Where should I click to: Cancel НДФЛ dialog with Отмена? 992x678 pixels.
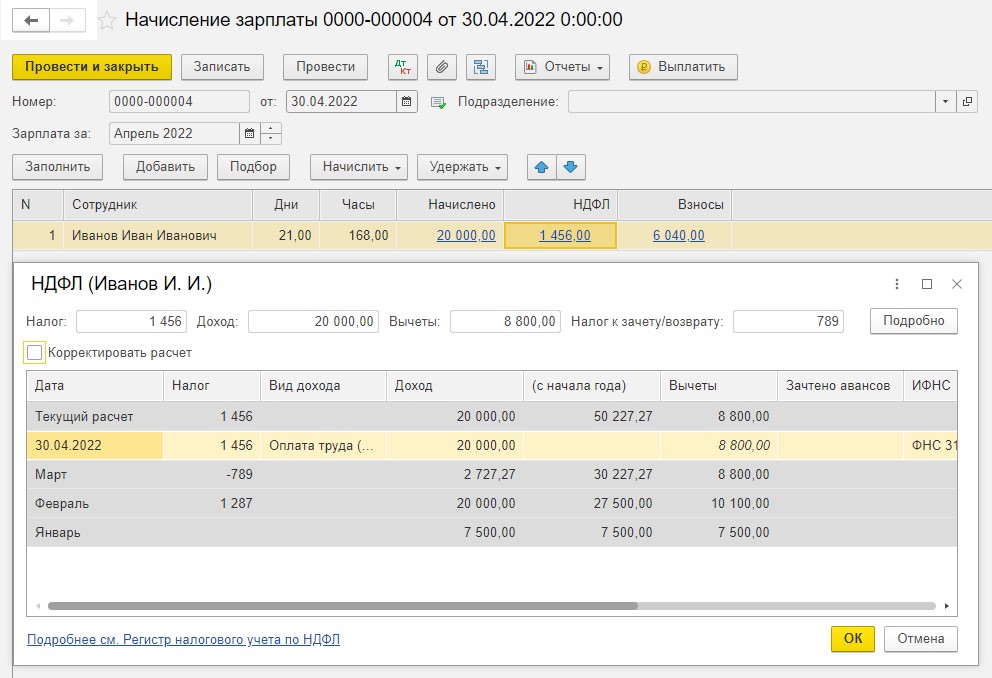pos(921,639)
